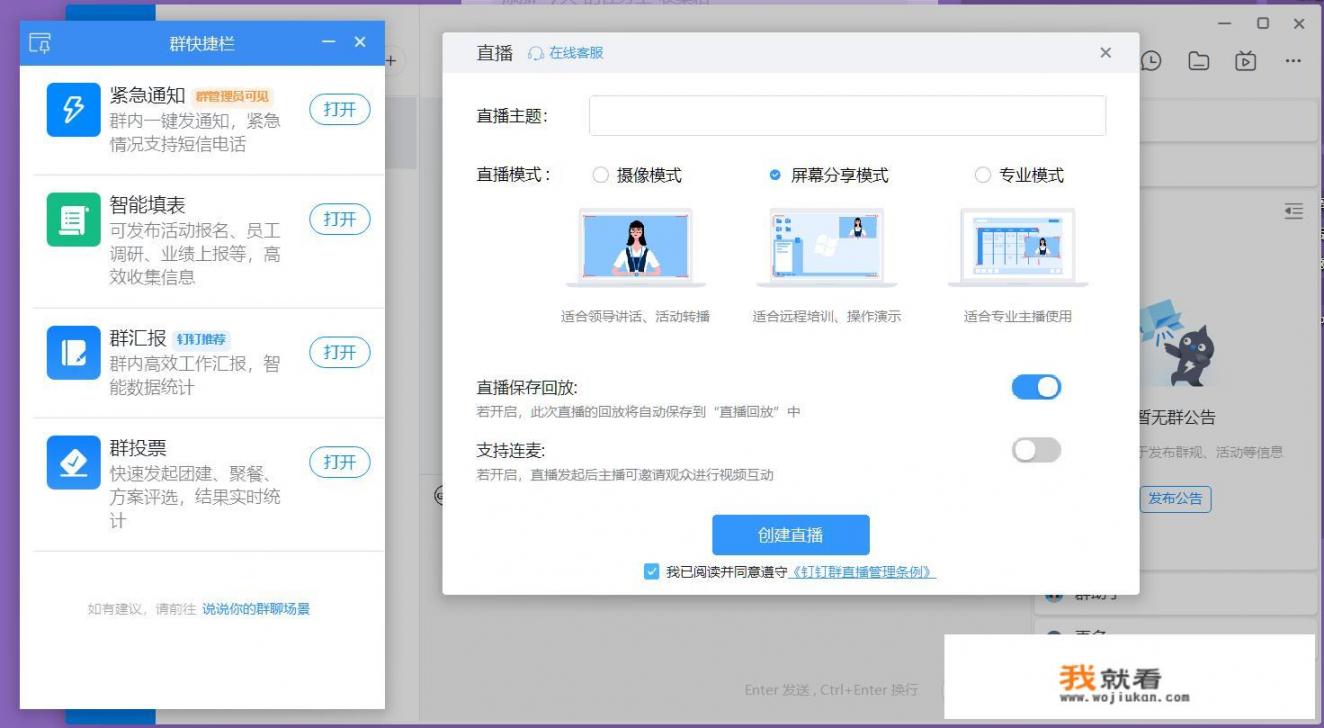The width and height of the screenshot is (1324, 728).
Task: Uncheck the 我已阅读并同意遵守 checkbox
Action: (x=652, y=572)
